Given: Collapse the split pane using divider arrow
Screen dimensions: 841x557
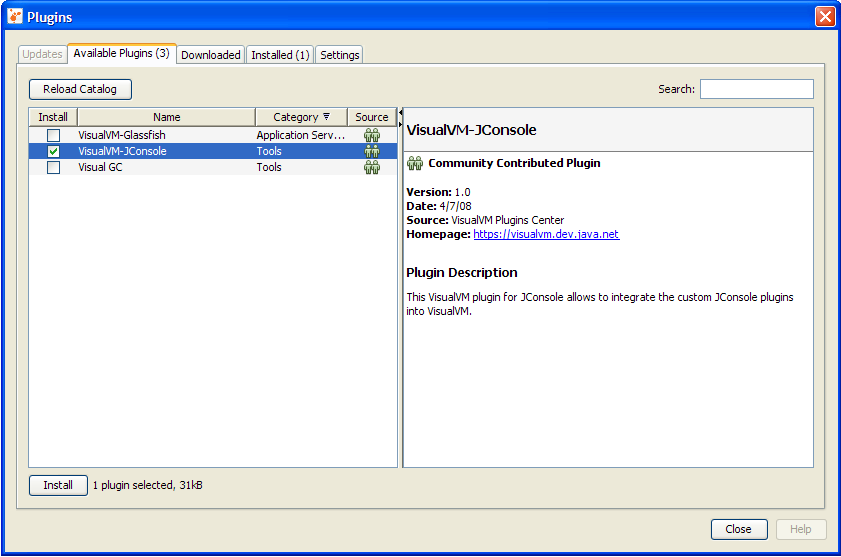Looking at the screenshot, I should click(x=400, y=113).
